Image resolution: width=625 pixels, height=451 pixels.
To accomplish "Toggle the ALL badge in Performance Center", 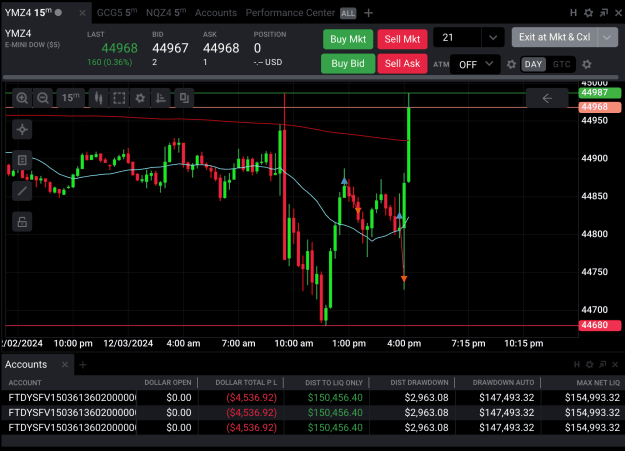I will tap(348, 13).
